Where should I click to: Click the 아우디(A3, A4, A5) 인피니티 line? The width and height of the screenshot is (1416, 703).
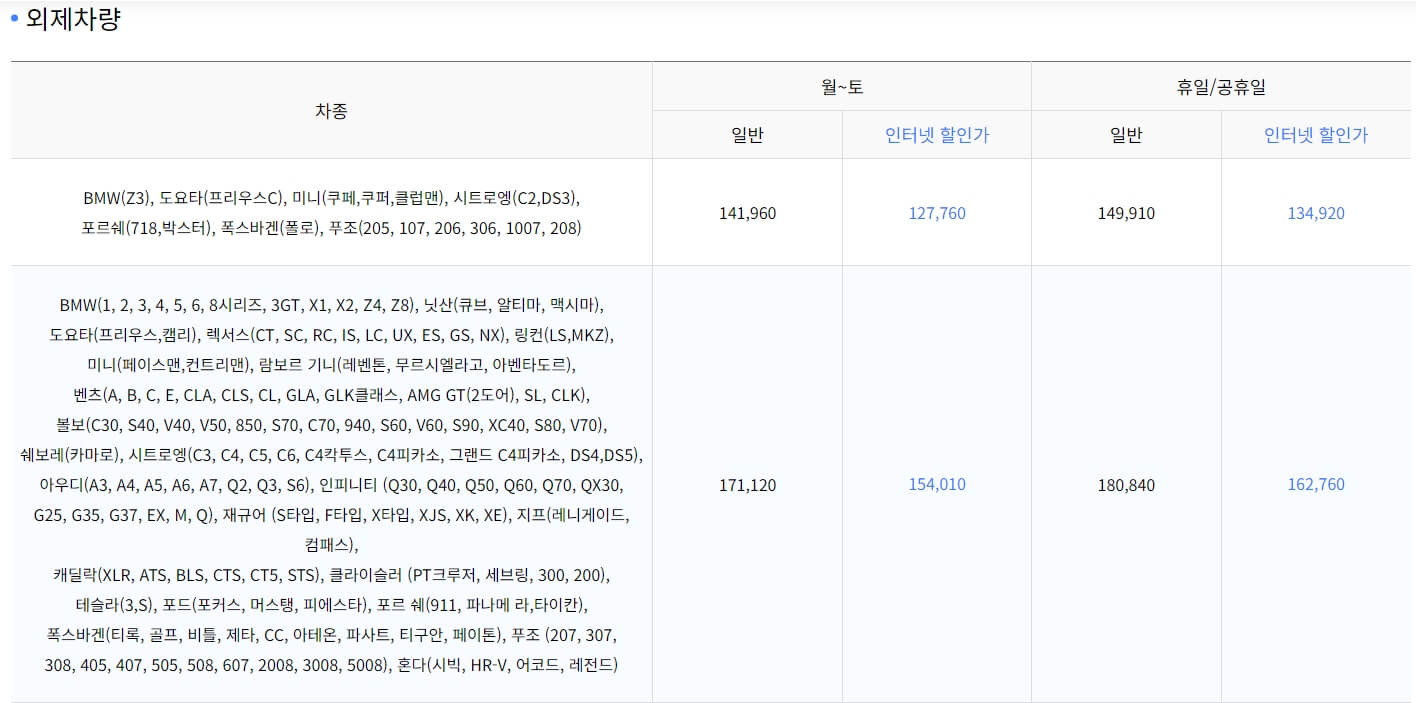coord(331,486)
